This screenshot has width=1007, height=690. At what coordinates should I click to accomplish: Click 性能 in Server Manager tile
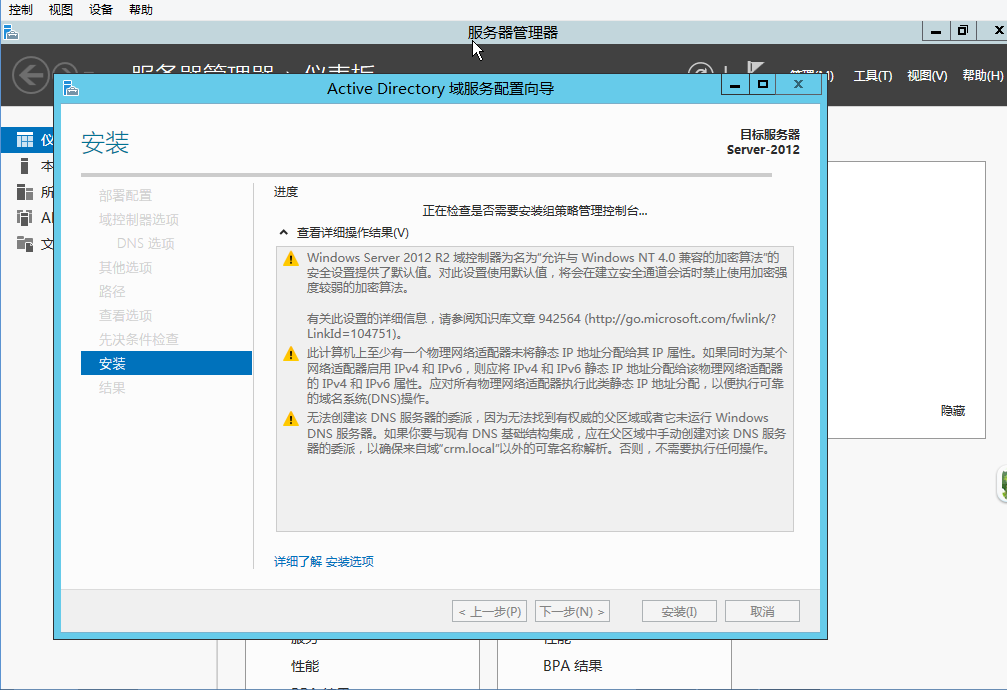[x=305, y=666]
